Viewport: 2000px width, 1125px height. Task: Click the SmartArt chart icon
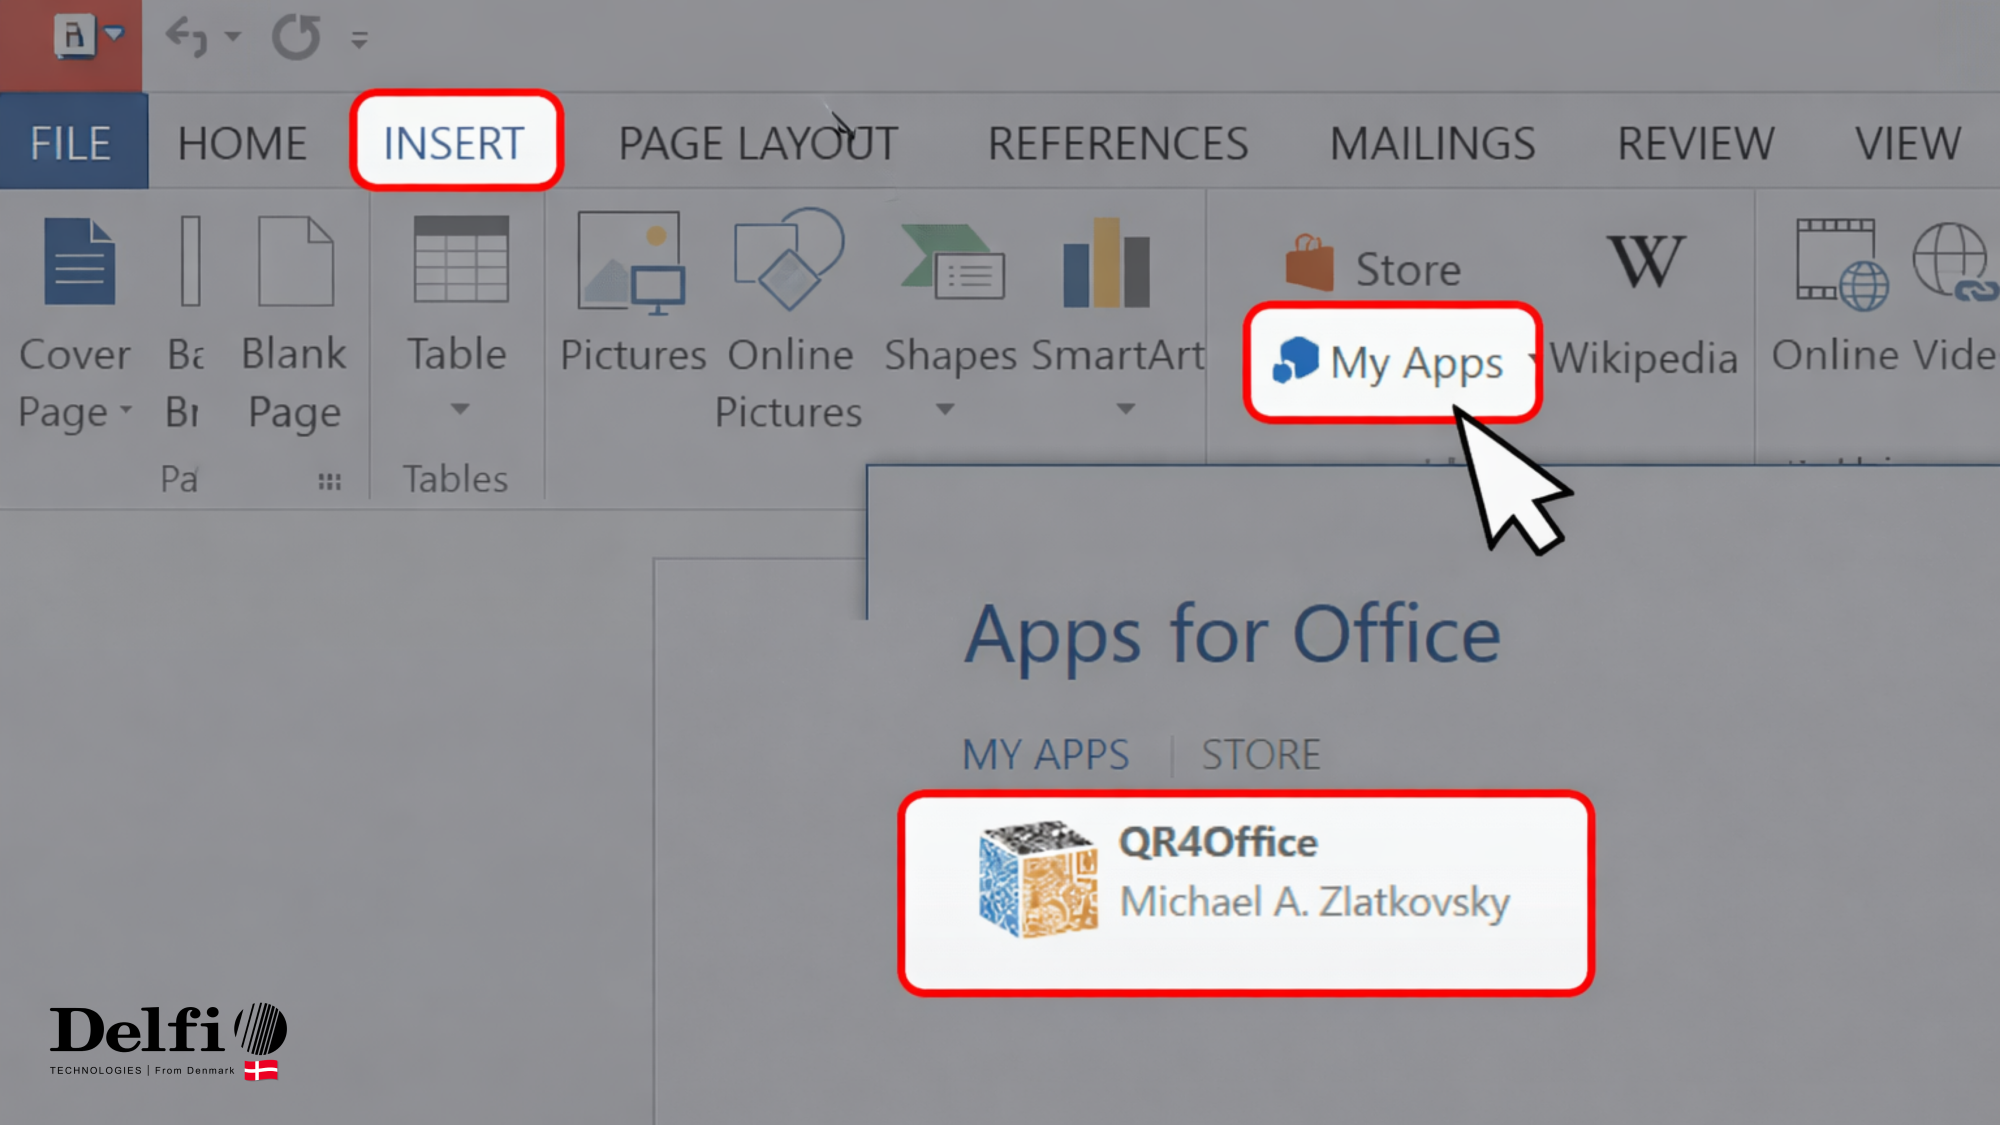point(1106,264)
